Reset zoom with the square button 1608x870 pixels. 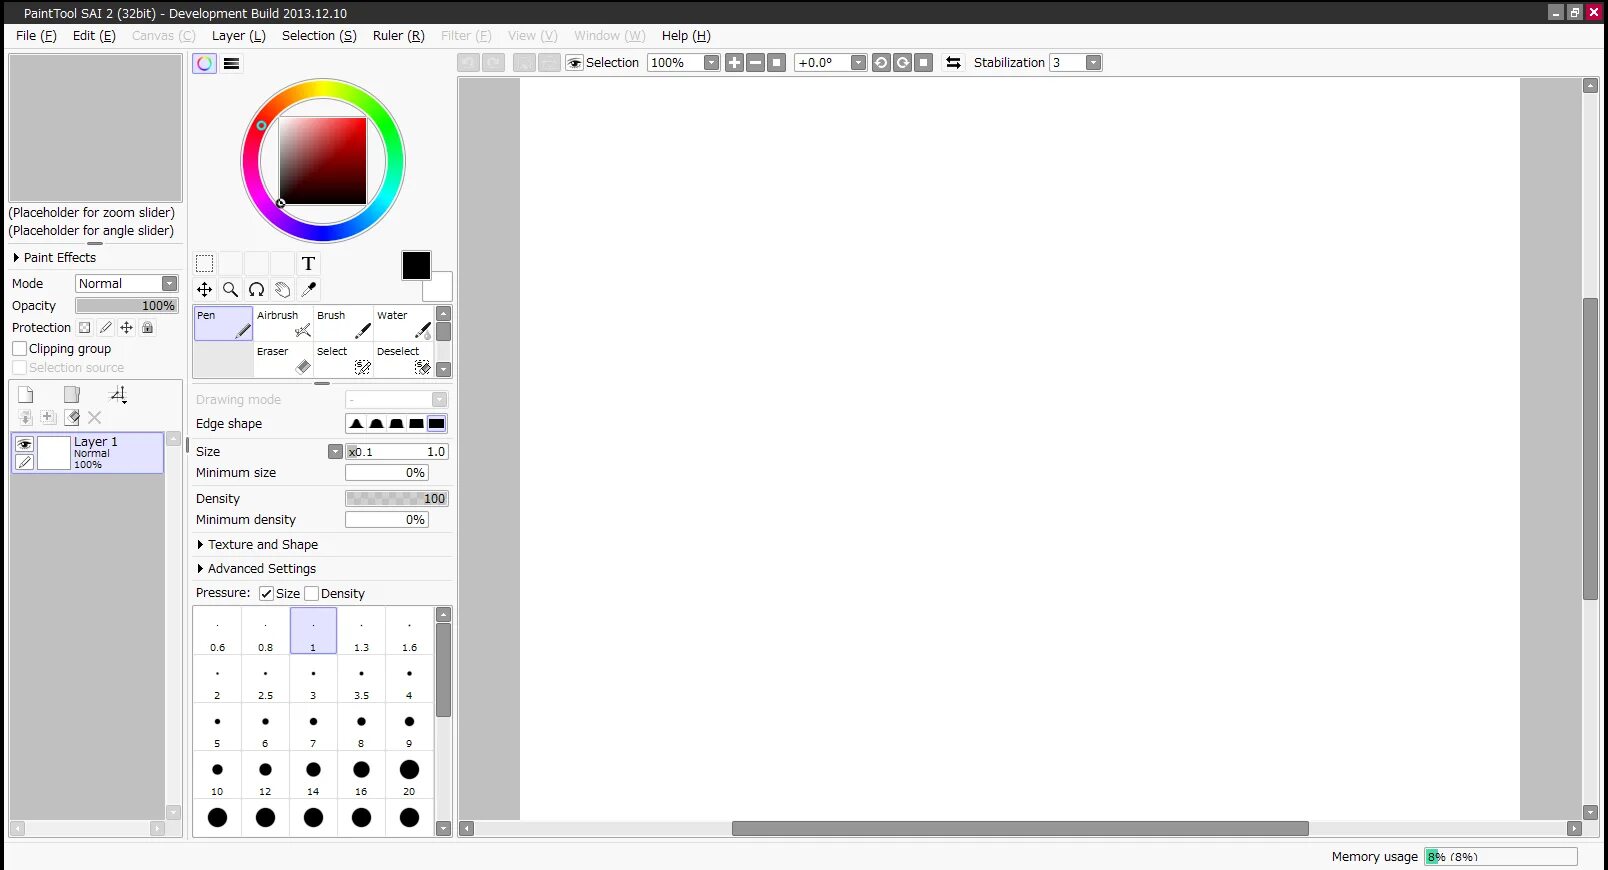coord(776,62)
